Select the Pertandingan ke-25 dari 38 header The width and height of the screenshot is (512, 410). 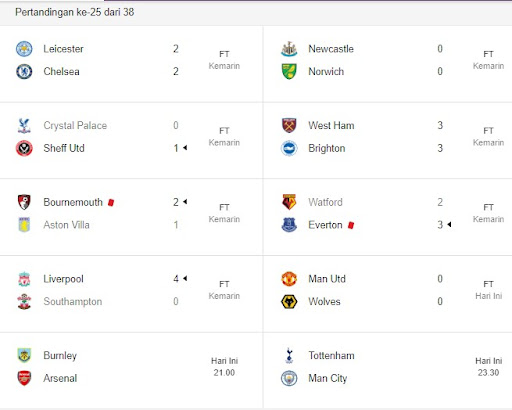tap(75, 12)
